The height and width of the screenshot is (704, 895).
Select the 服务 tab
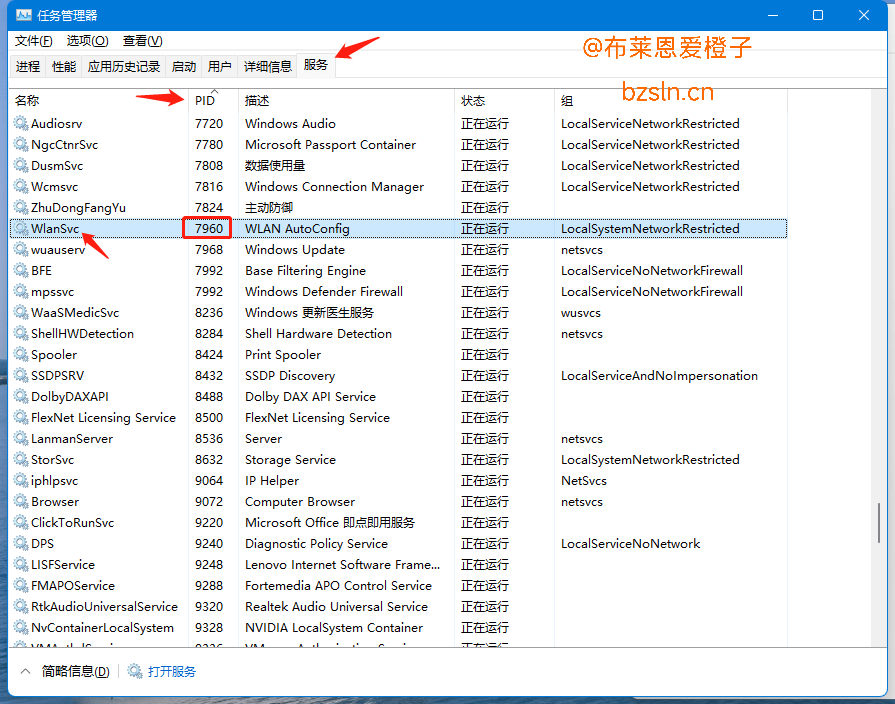[x=316, y=65]
